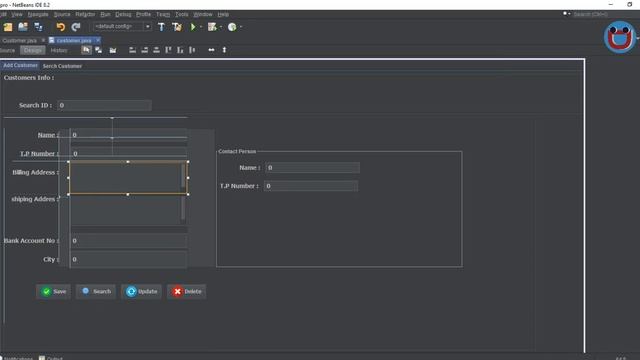Click the Search button
This screenshot has width=640, height=360.
click(x=96, y=291)
